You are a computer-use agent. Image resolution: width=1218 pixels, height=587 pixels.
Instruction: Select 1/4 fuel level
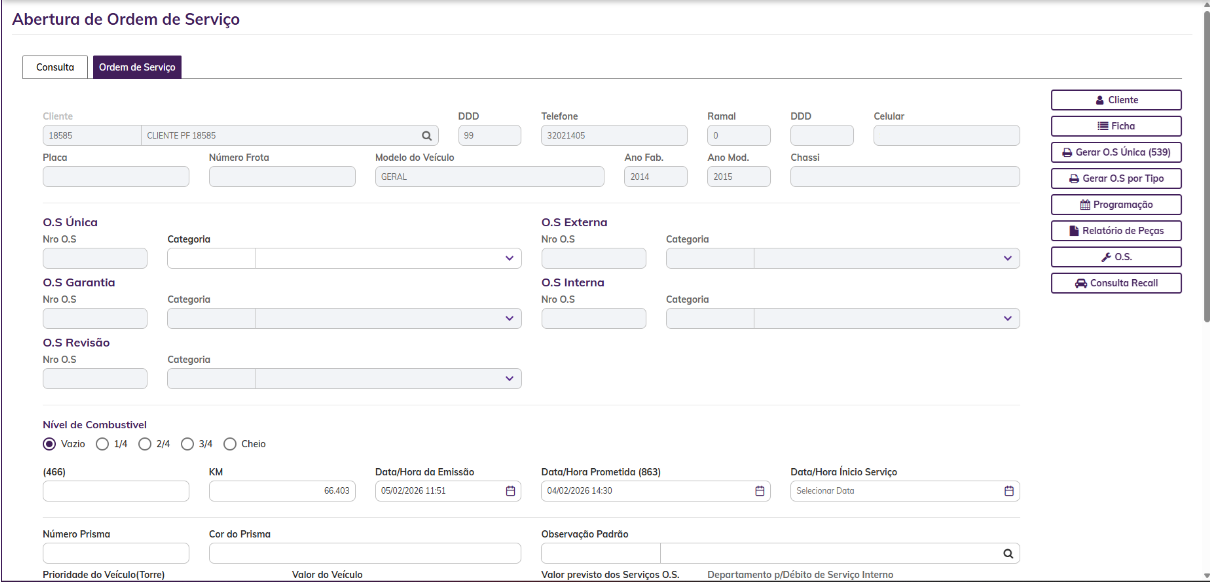click(x=102, y=444)
